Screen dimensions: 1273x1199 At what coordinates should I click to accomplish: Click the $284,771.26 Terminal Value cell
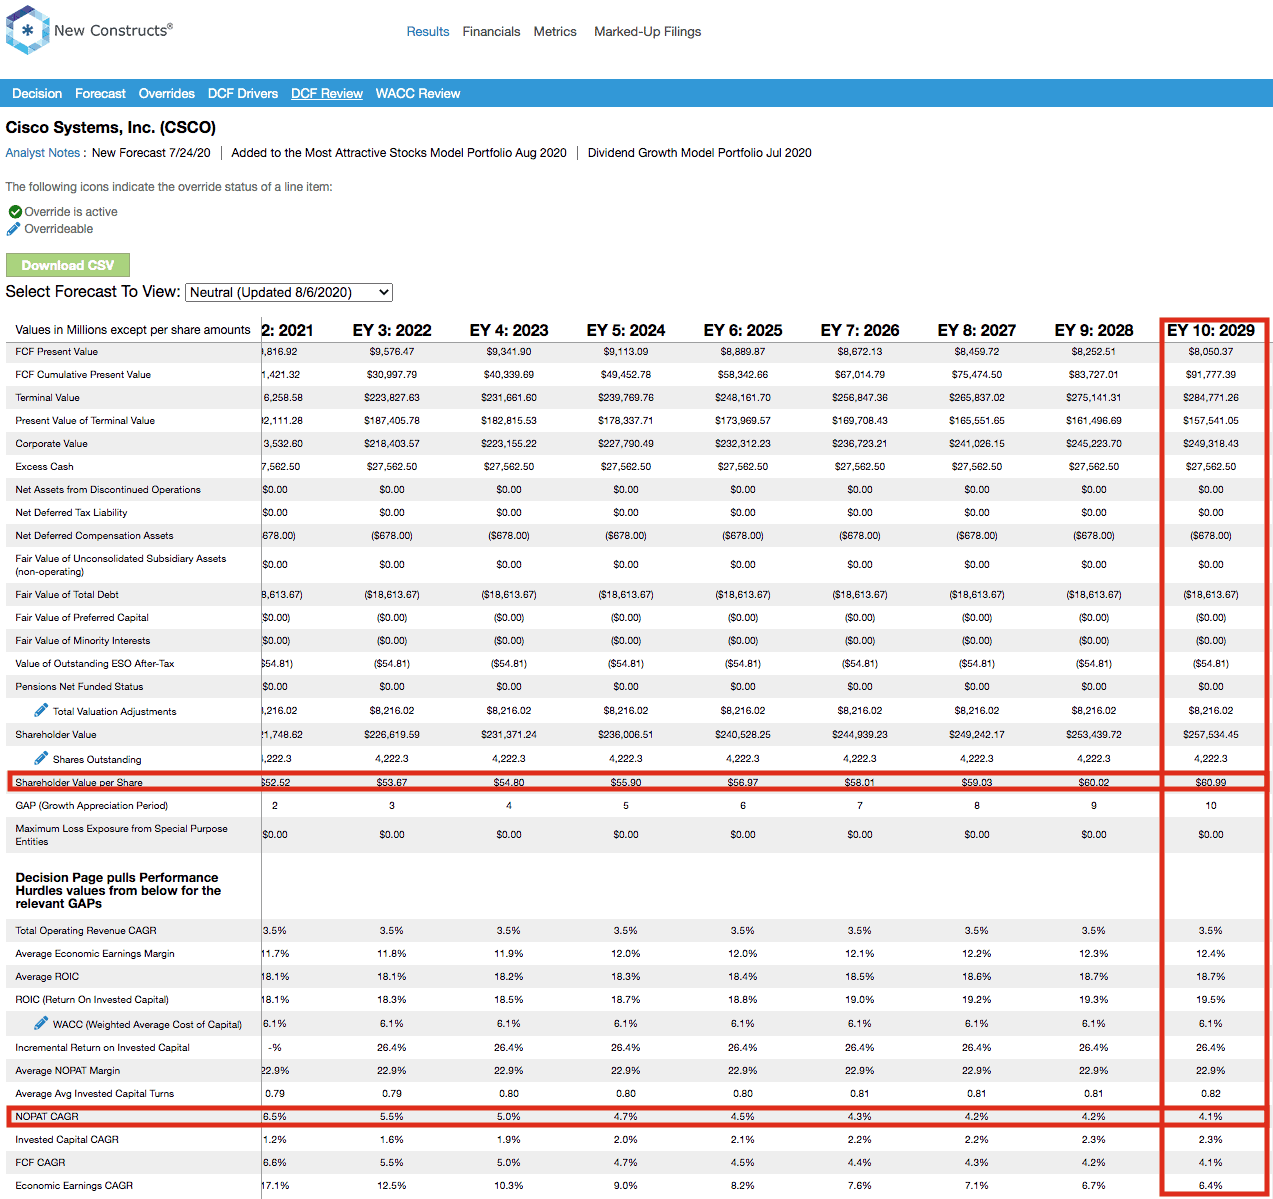tap(1211, 398)
